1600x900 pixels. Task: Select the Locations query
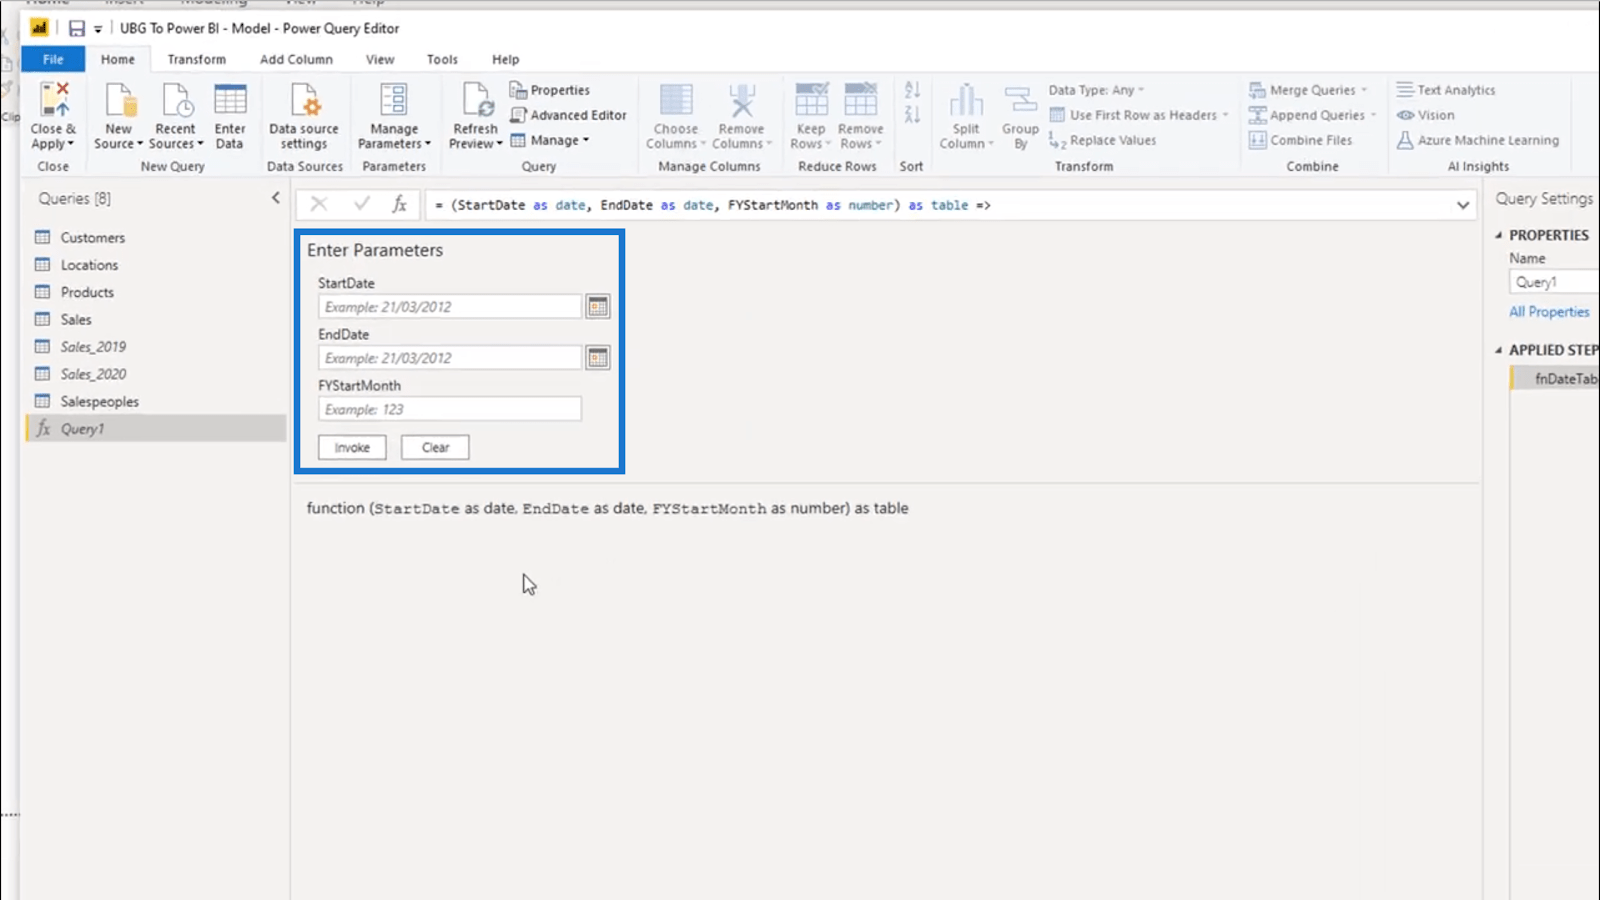156,265
